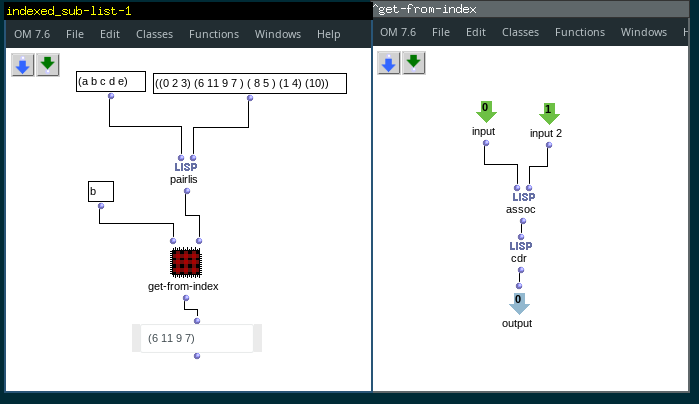This screenshot has width=699, height=404.
Task: Click the 'get-from-index' patch label
Action: click(183, 286)
